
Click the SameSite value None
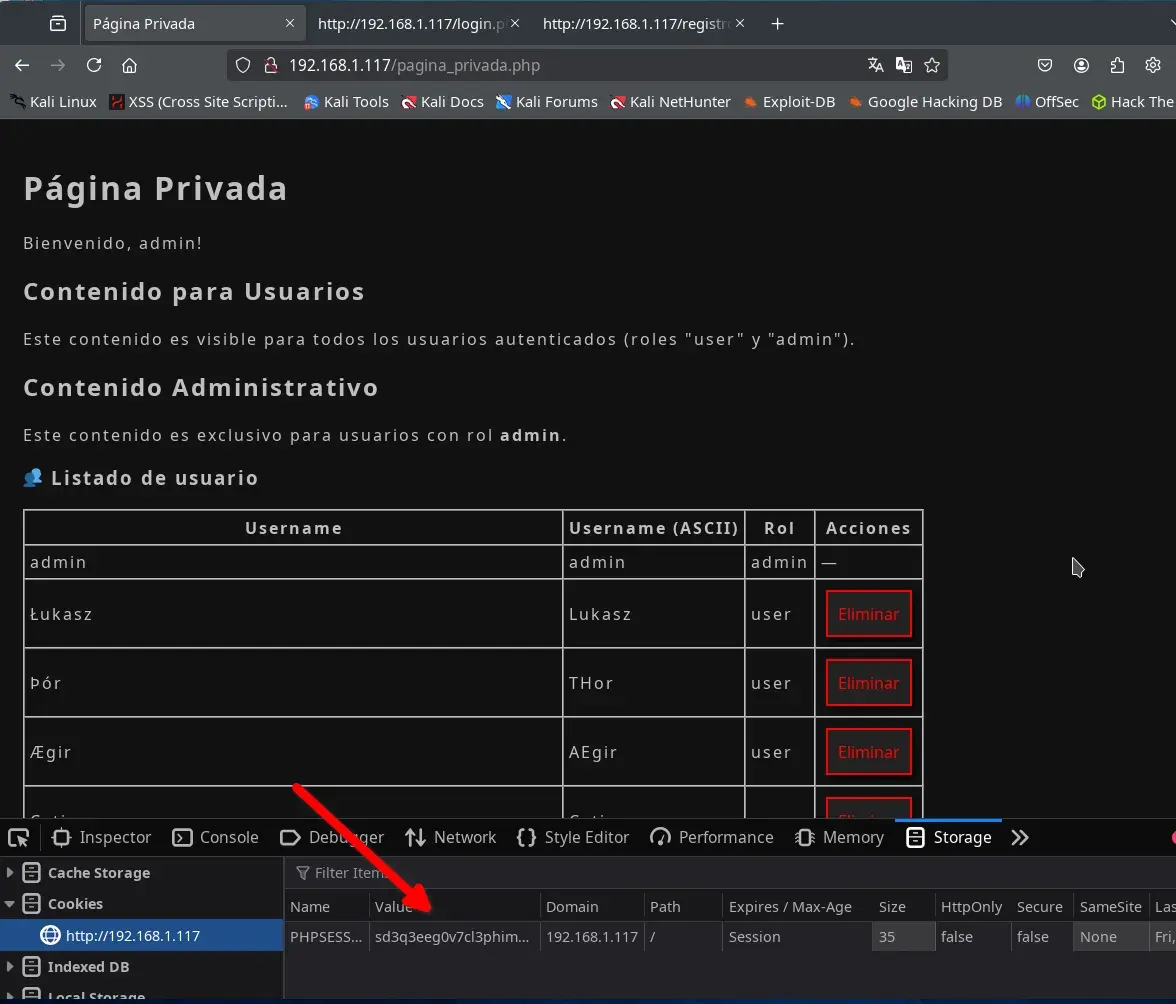[x=1110, y=937]
